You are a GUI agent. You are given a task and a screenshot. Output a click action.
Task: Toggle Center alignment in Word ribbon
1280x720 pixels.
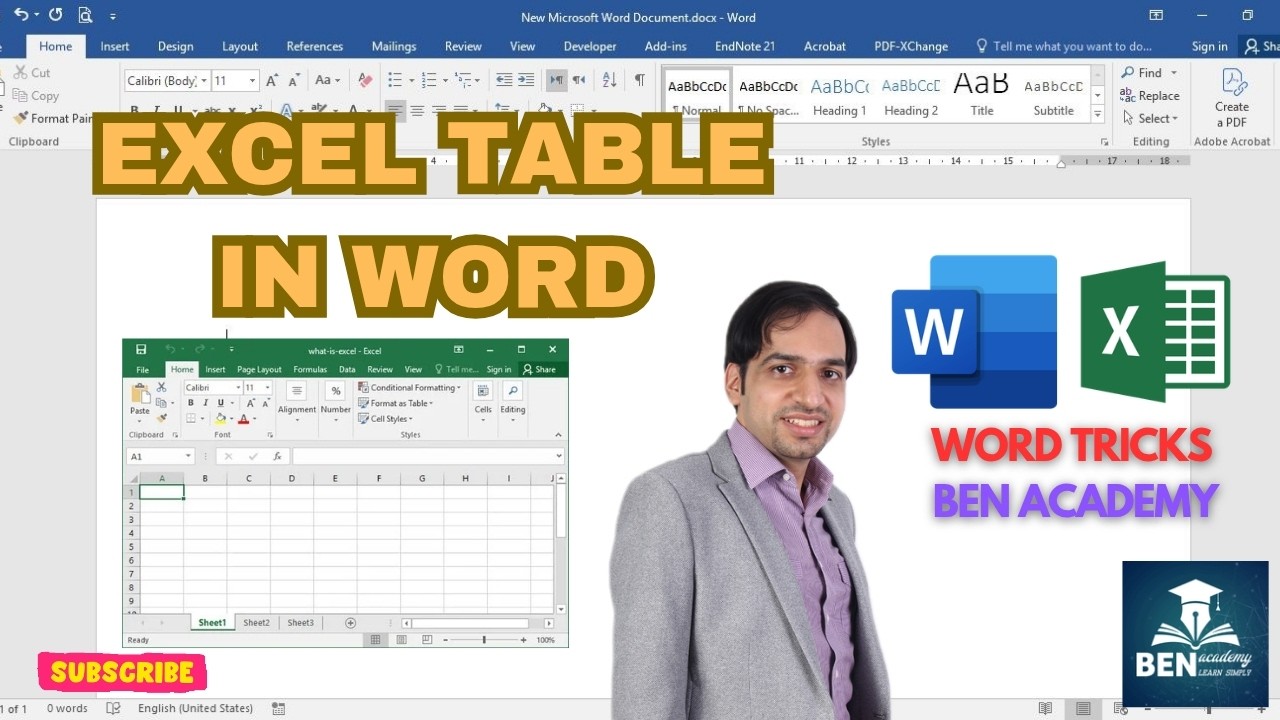417,110
